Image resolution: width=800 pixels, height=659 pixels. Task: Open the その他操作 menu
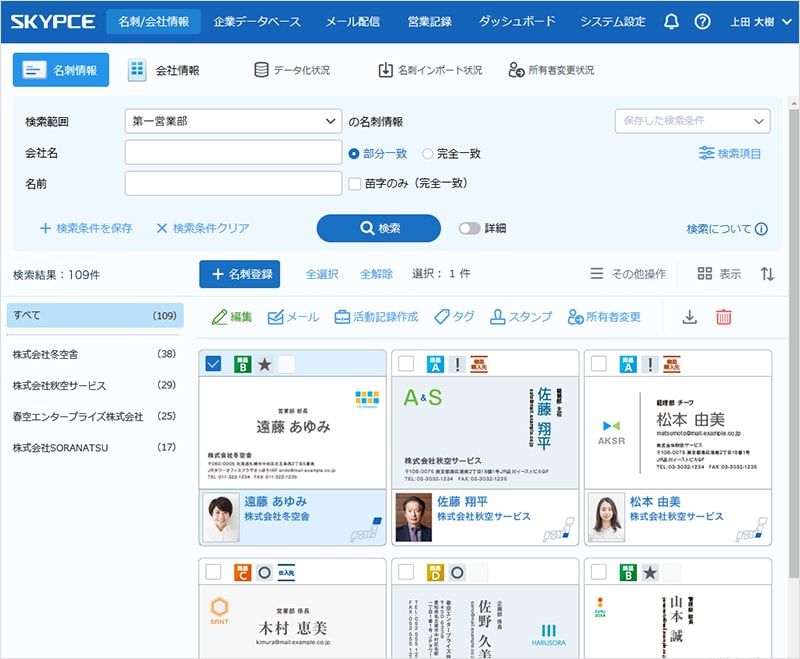point(628,274)
